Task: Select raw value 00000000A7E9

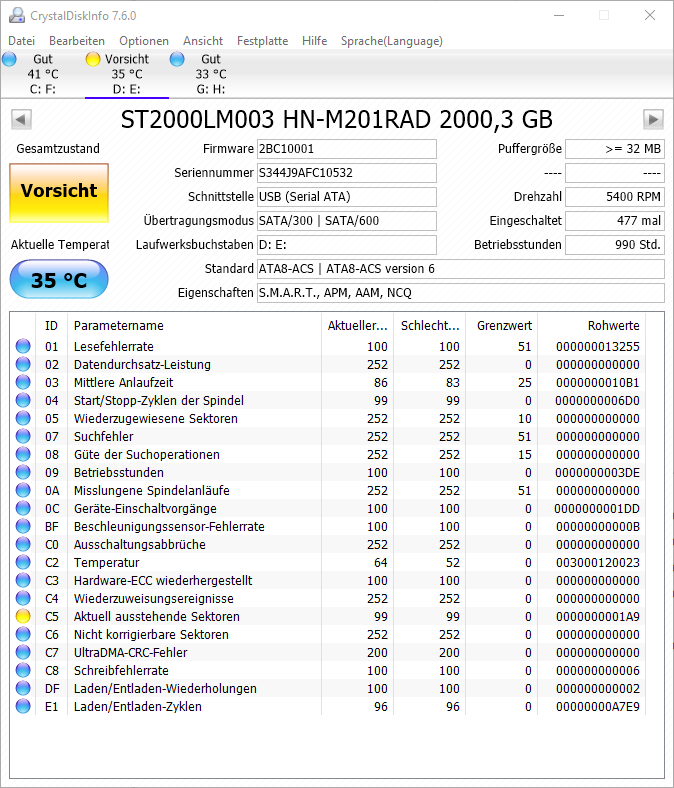Action: coord(598,707)
